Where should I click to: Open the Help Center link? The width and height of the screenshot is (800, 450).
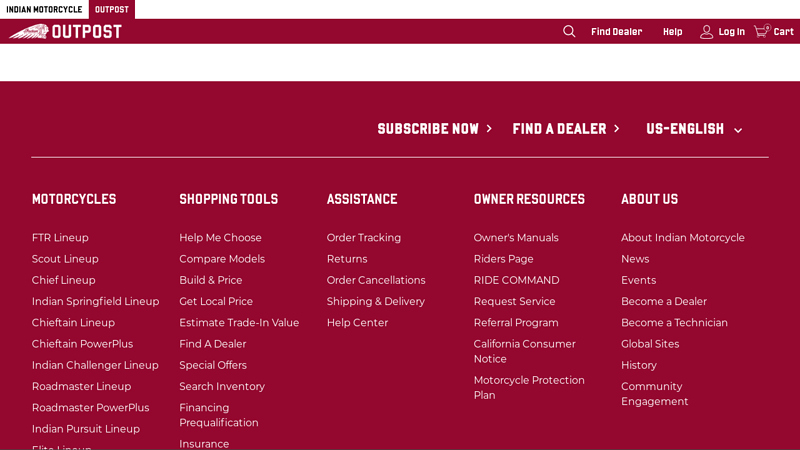[x=357, y=323]
